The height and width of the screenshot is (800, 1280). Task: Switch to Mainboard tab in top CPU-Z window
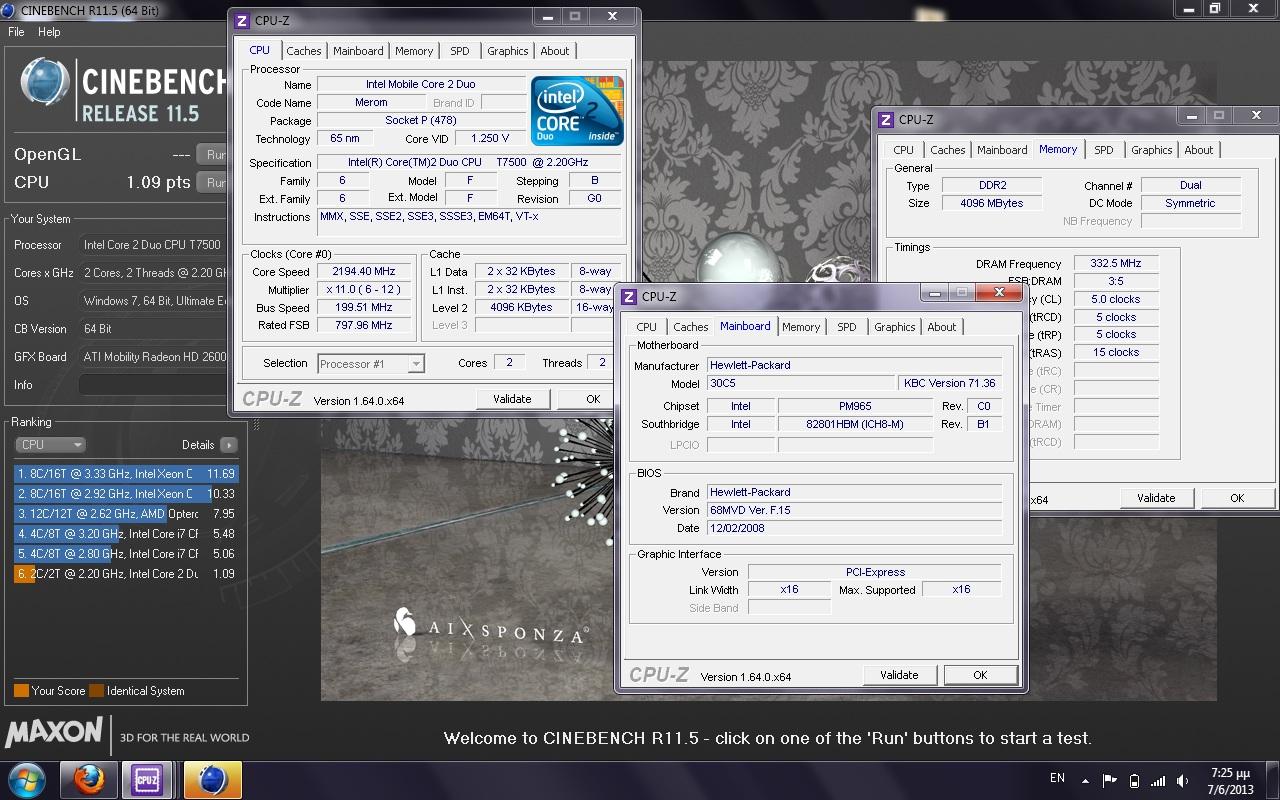[x=358, y=51]
